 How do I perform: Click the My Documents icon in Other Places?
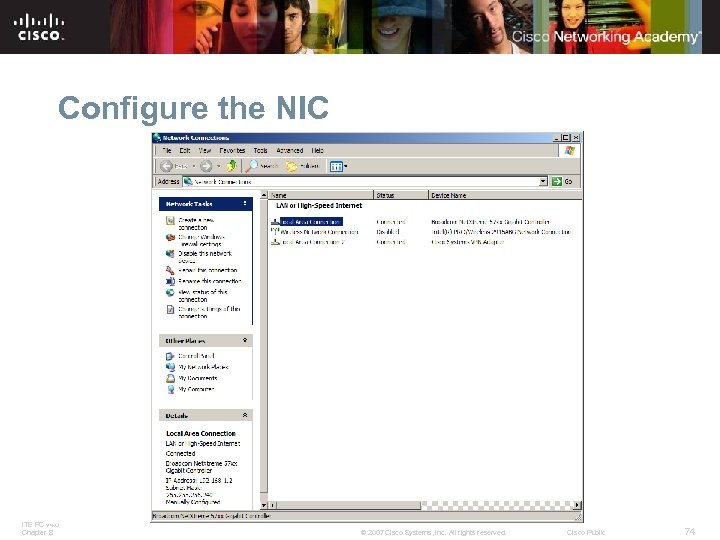click(x=170, y=378)
